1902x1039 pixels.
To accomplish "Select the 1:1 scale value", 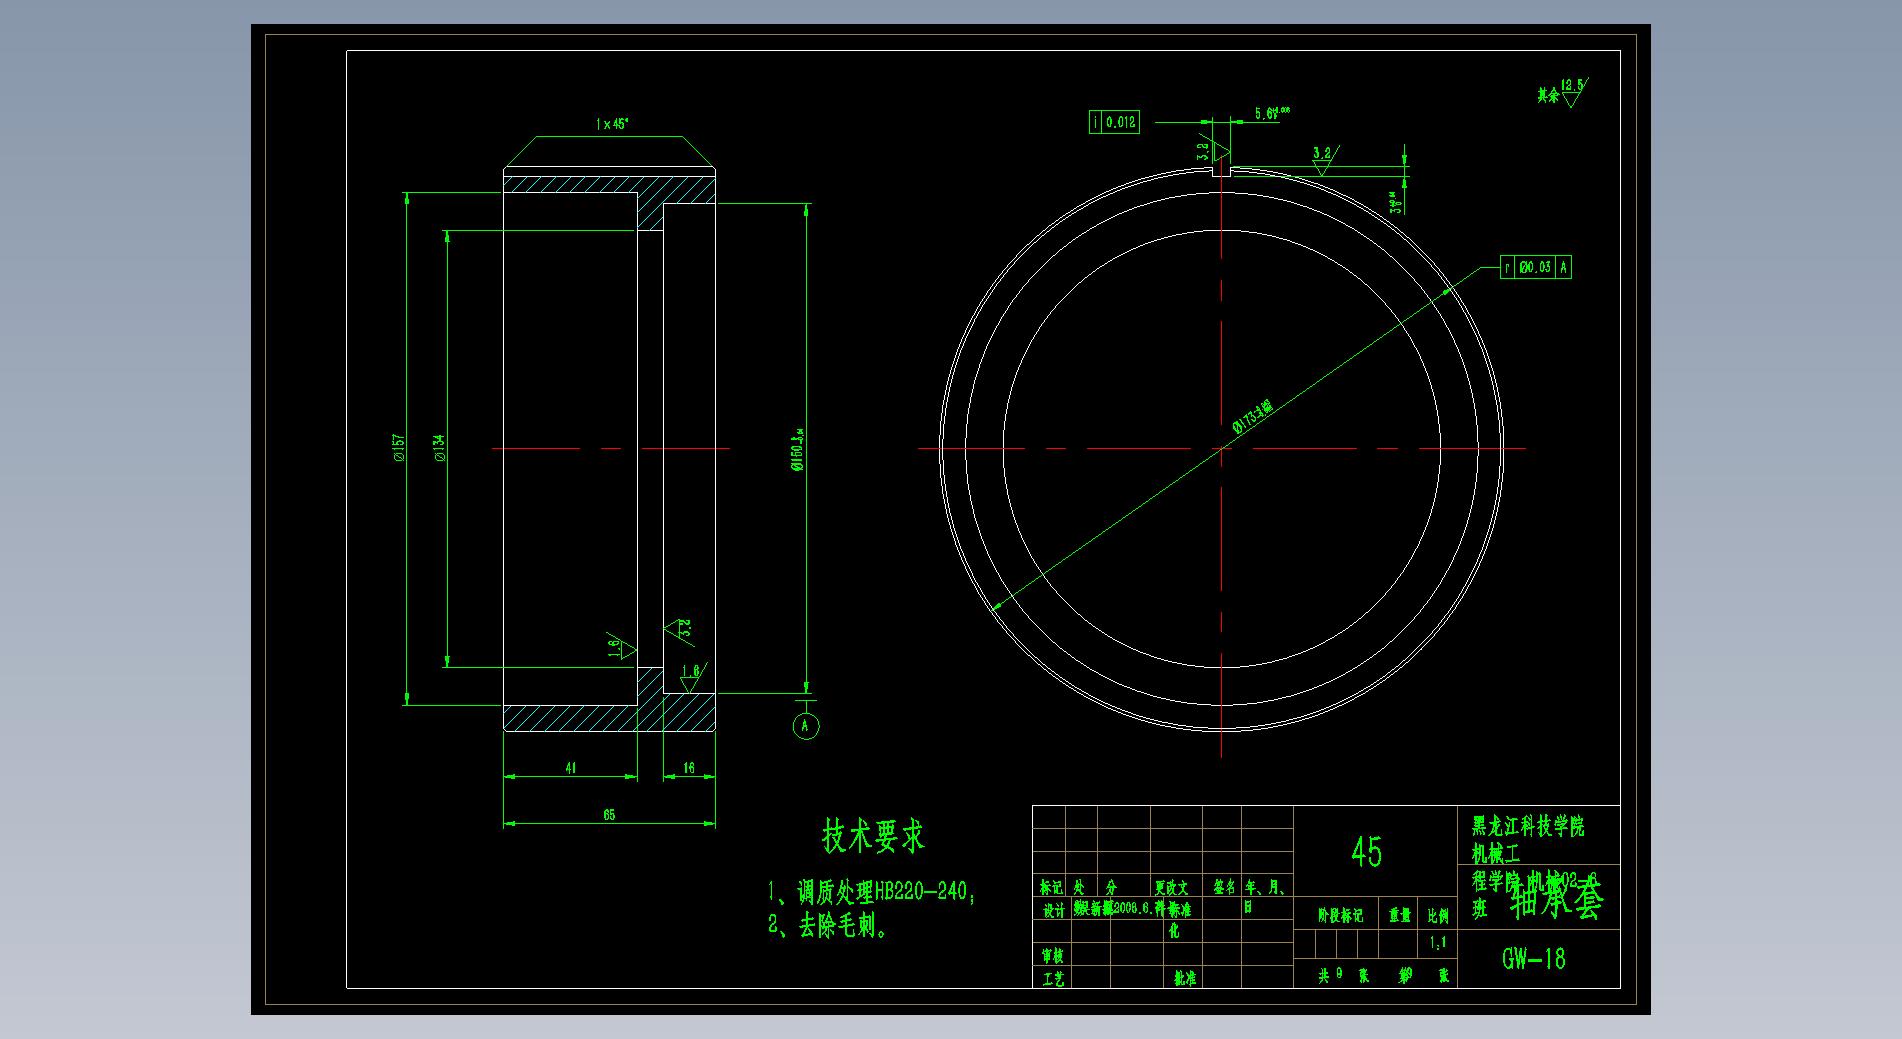I will pos(1438,942).
